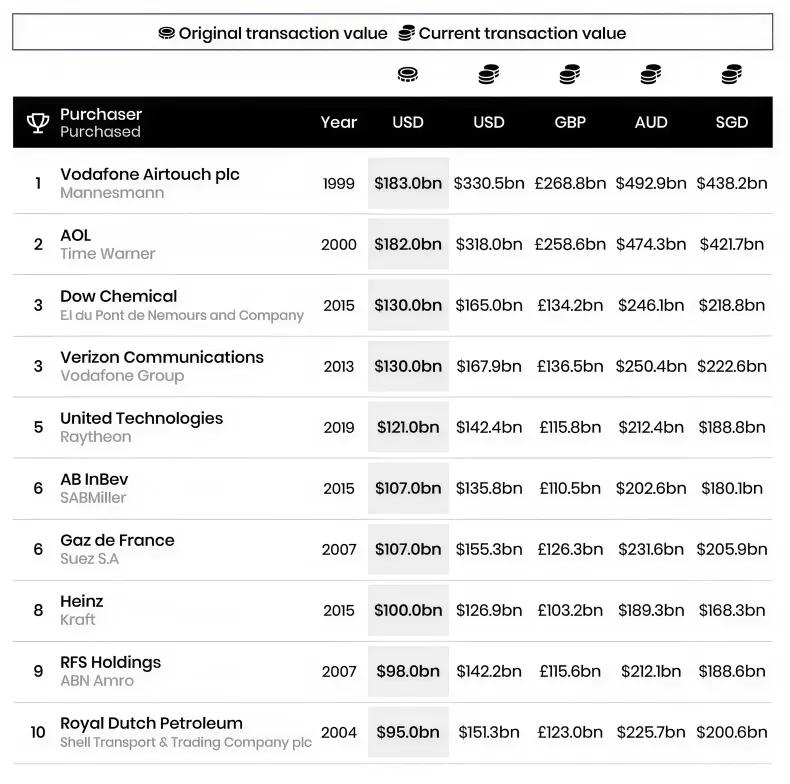Screen dimensions: 790x784
Task: Select Heinz's £103.2bn GBP value
Action: [x=570, y=611]
